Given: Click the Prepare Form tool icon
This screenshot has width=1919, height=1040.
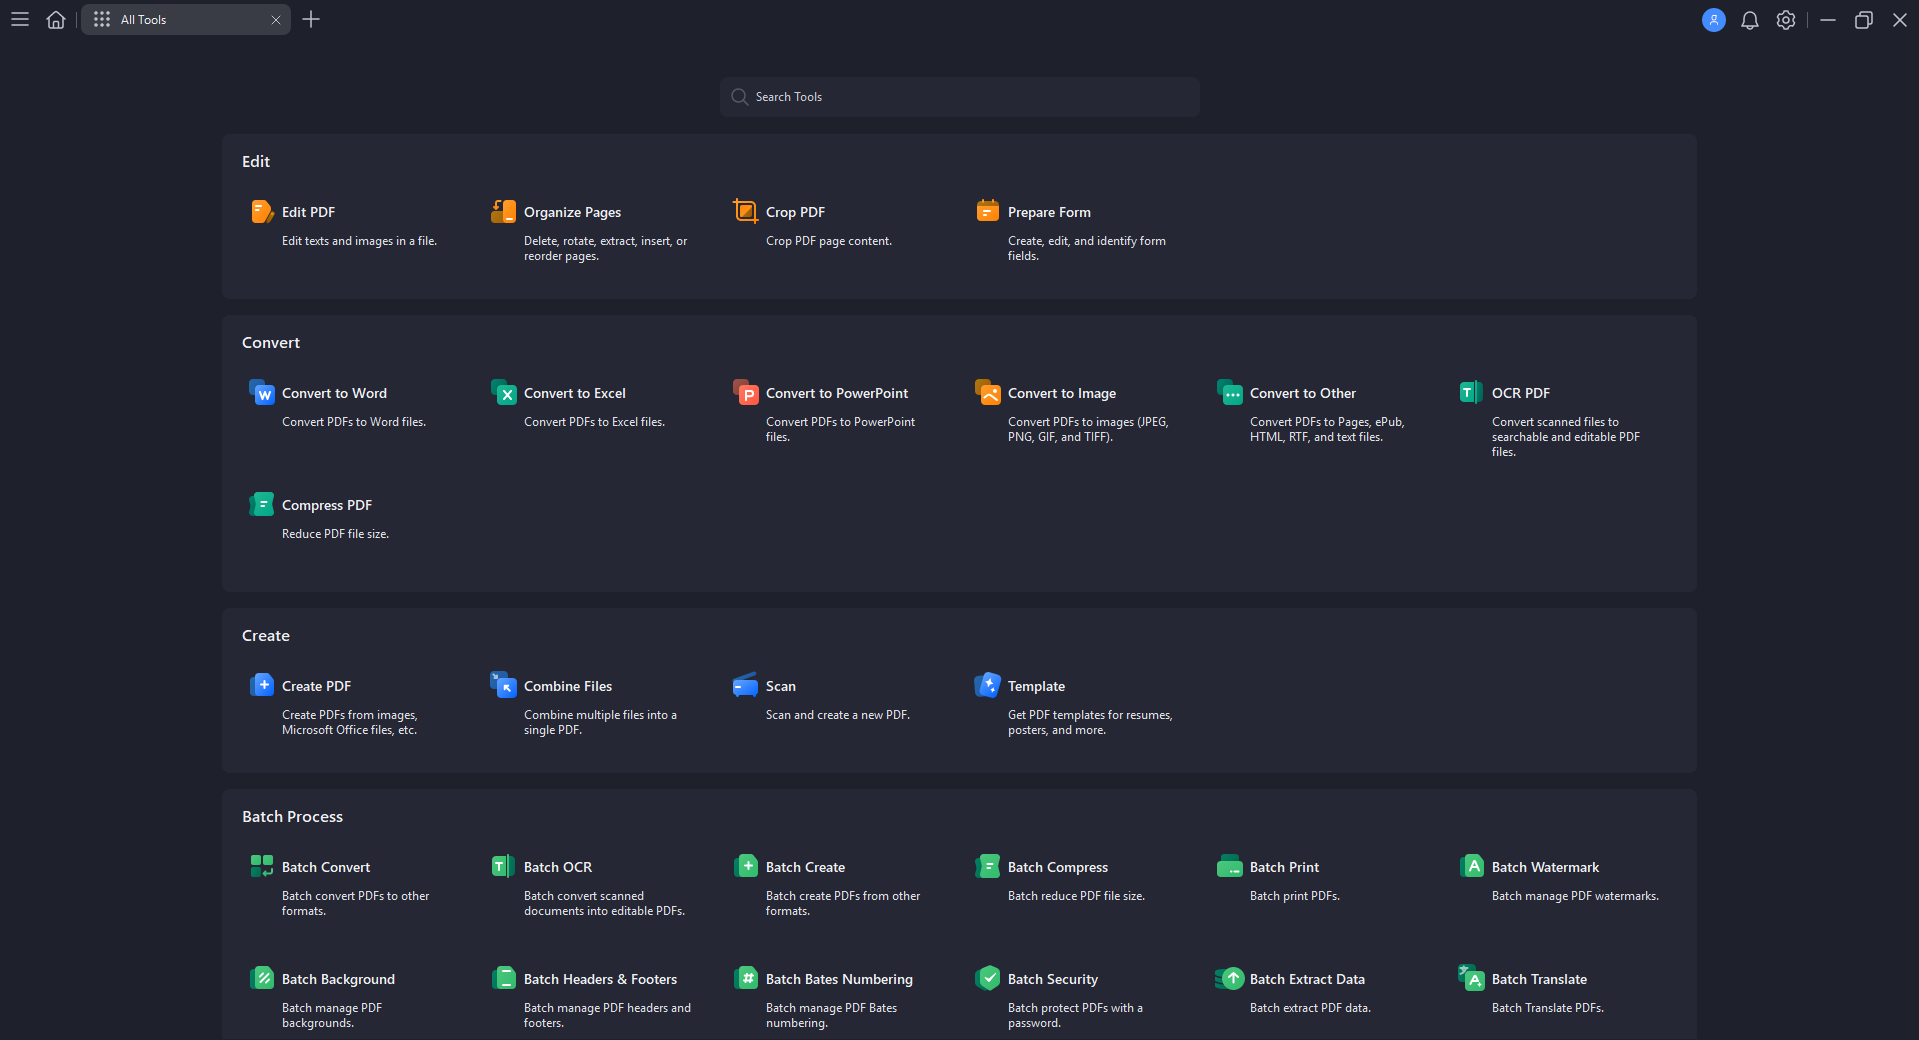Looking at the screenshot, I should 988,211.
